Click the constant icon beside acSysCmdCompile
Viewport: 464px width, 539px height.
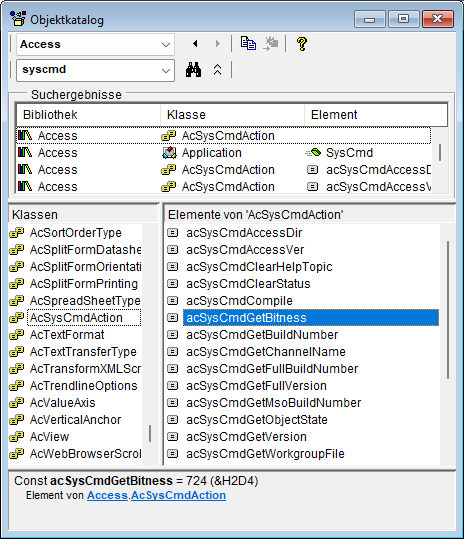point(173,301)
